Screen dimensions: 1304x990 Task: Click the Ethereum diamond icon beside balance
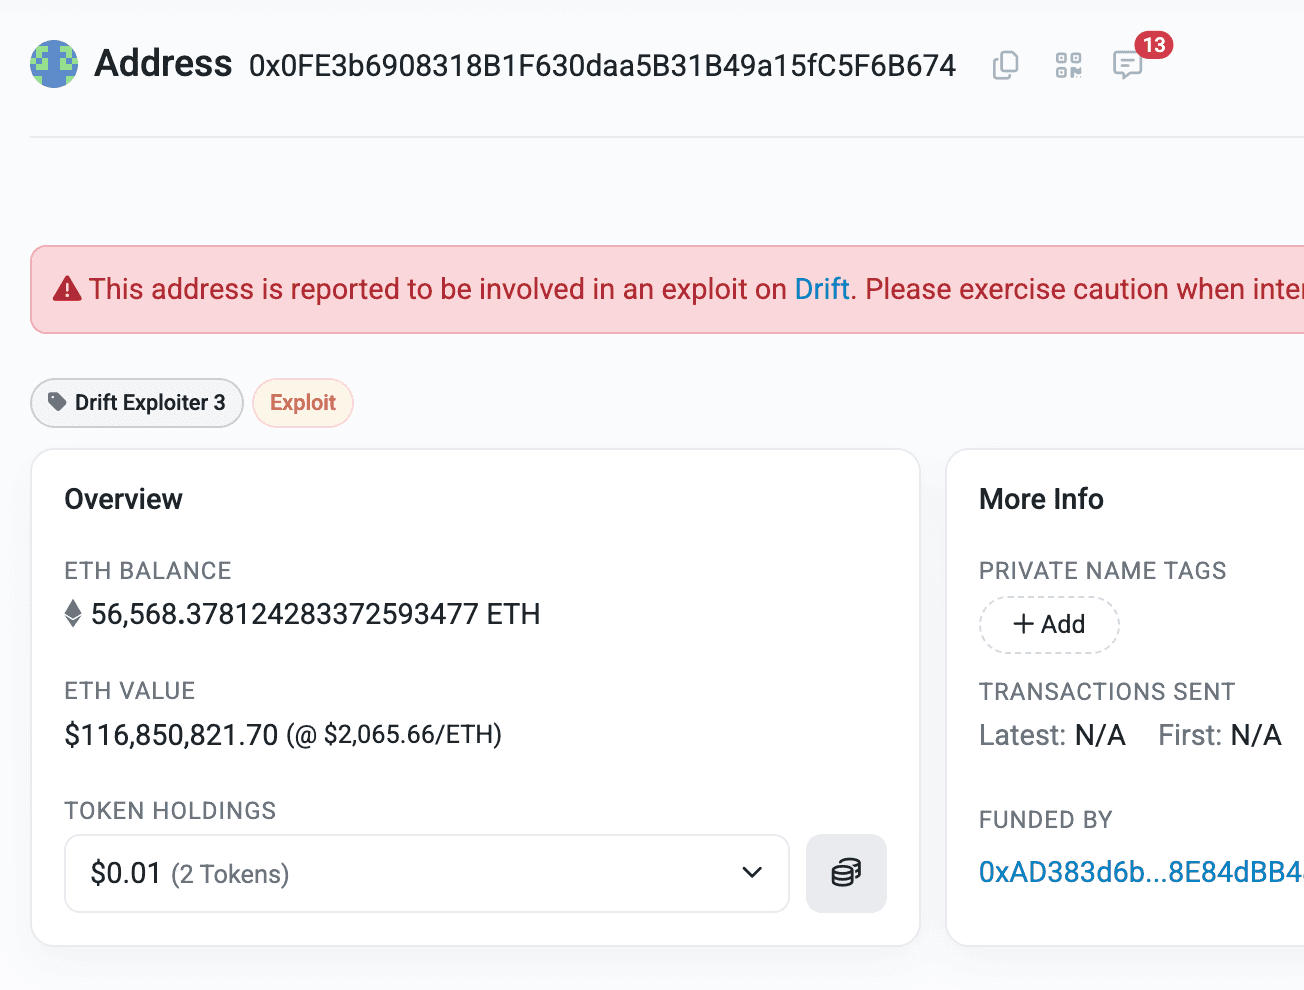73,613
